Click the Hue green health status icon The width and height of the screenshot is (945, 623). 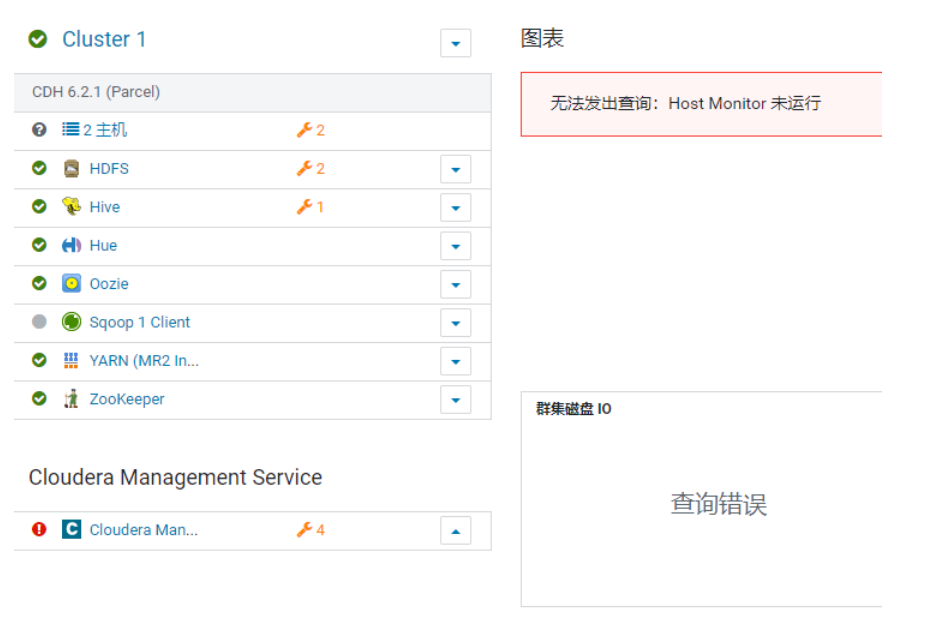(x=39, y=245)
